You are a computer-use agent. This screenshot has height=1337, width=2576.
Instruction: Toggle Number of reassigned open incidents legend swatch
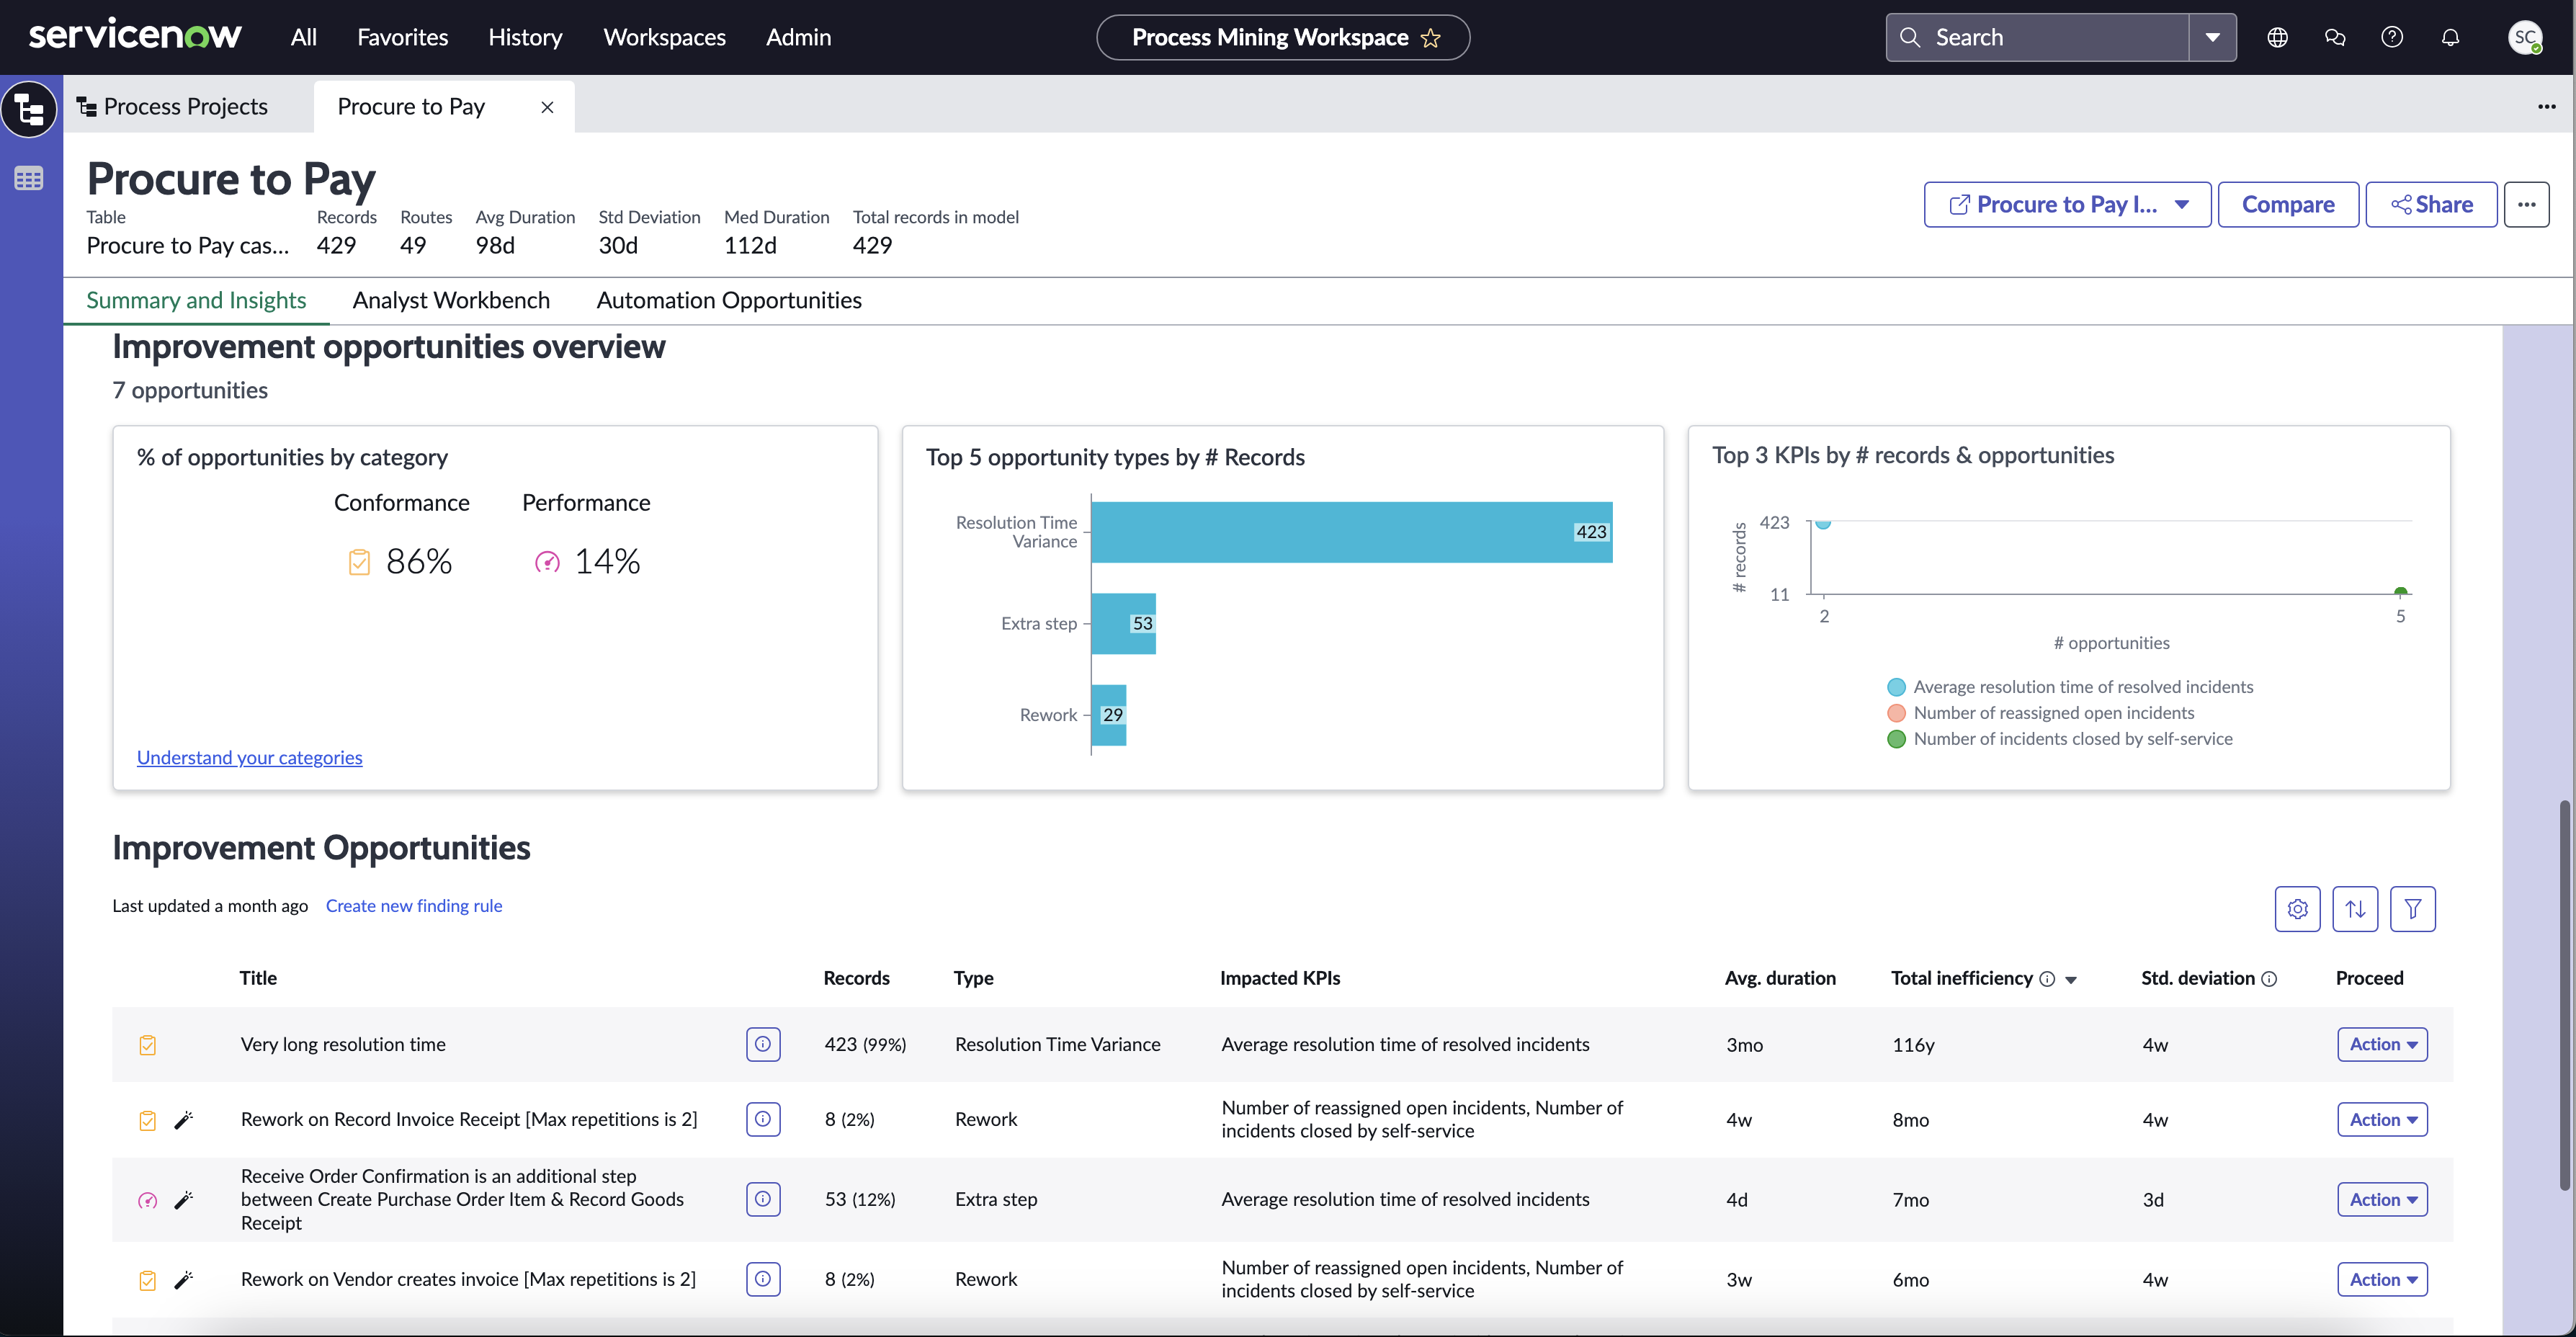(x=1896, y=713)
